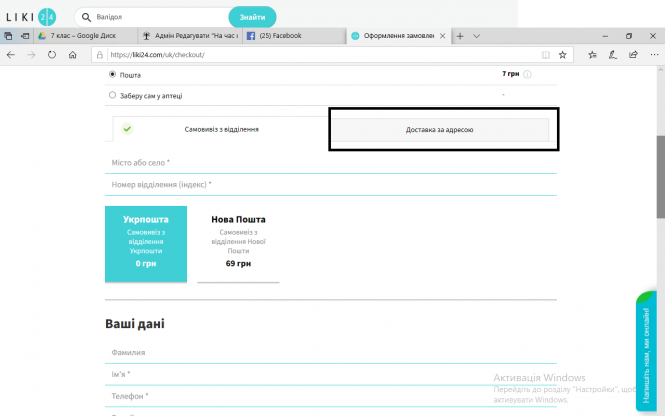Image resolution: width=665 pixels, height=416 pixels.
Task: Open browser settings ellipsis menu
Action: pos(652,54)
